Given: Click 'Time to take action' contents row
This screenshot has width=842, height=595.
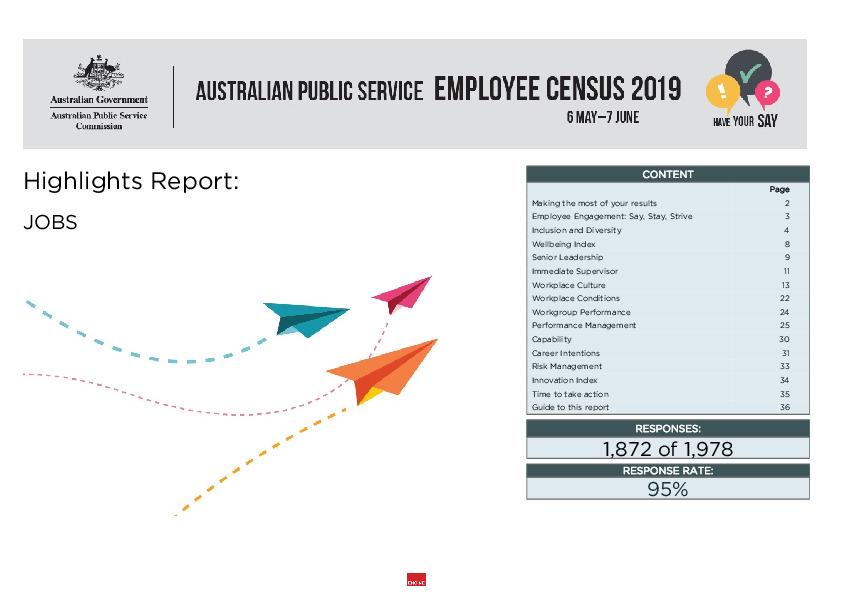Looking at the screenshot, I should coord(667,394).
